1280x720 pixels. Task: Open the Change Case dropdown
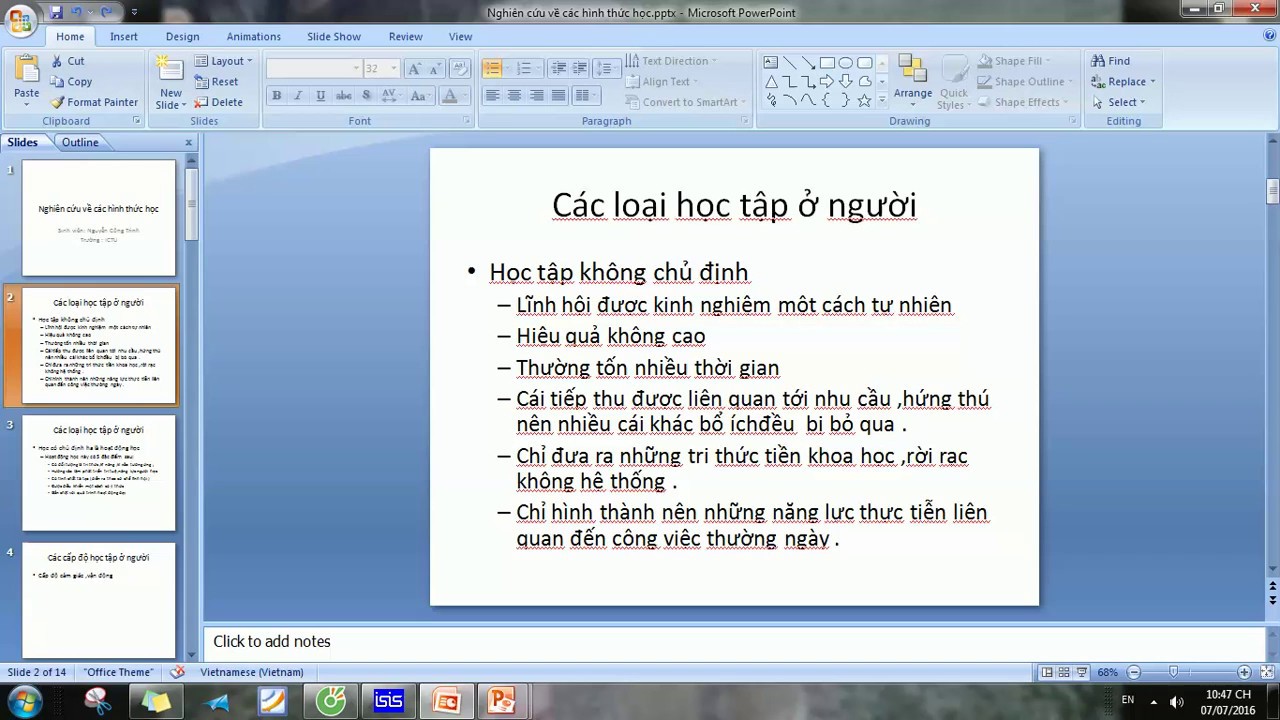click(x=419, y=96)
